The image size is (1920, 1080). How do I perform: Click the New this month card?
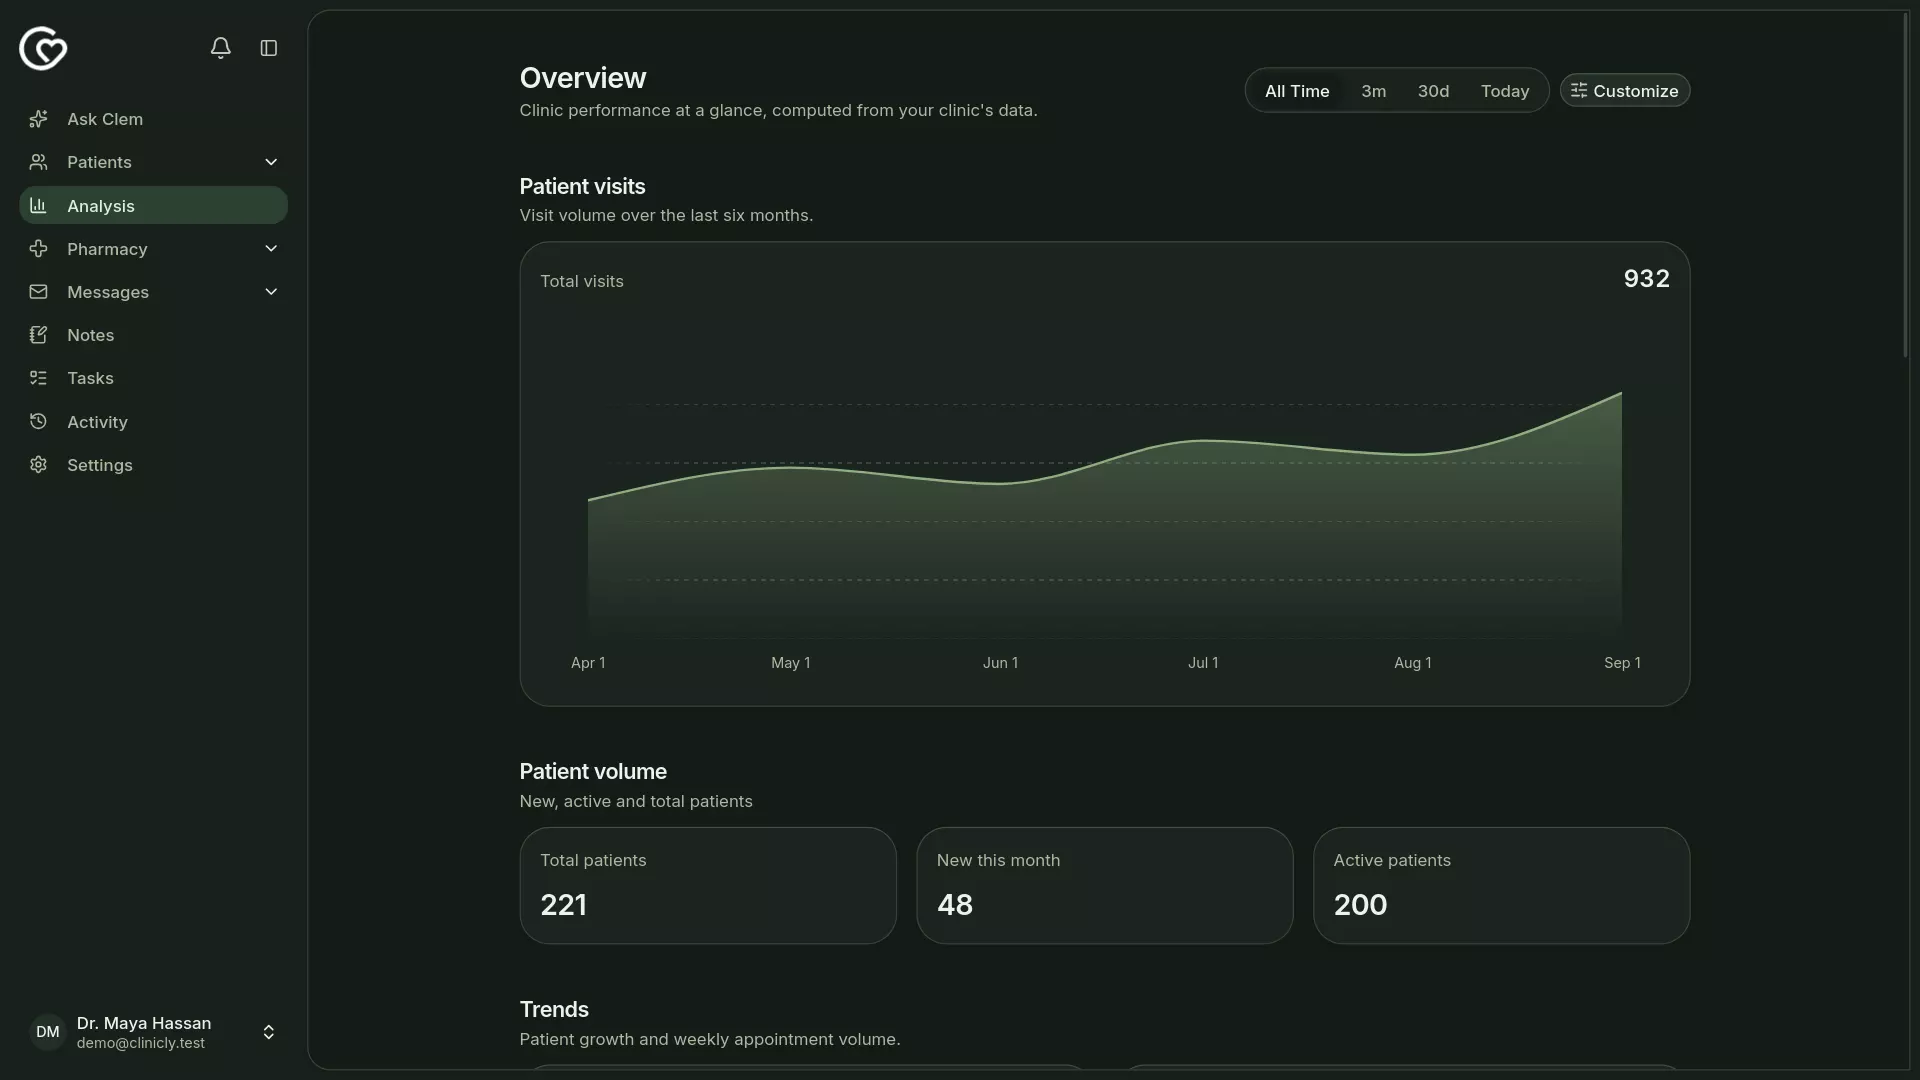(x=1104, y=885)
